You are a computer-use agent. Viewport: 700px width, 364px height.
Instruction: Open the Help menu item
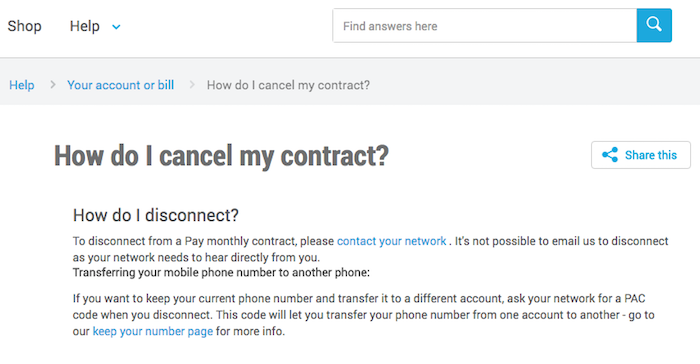[x=84, y=26]
